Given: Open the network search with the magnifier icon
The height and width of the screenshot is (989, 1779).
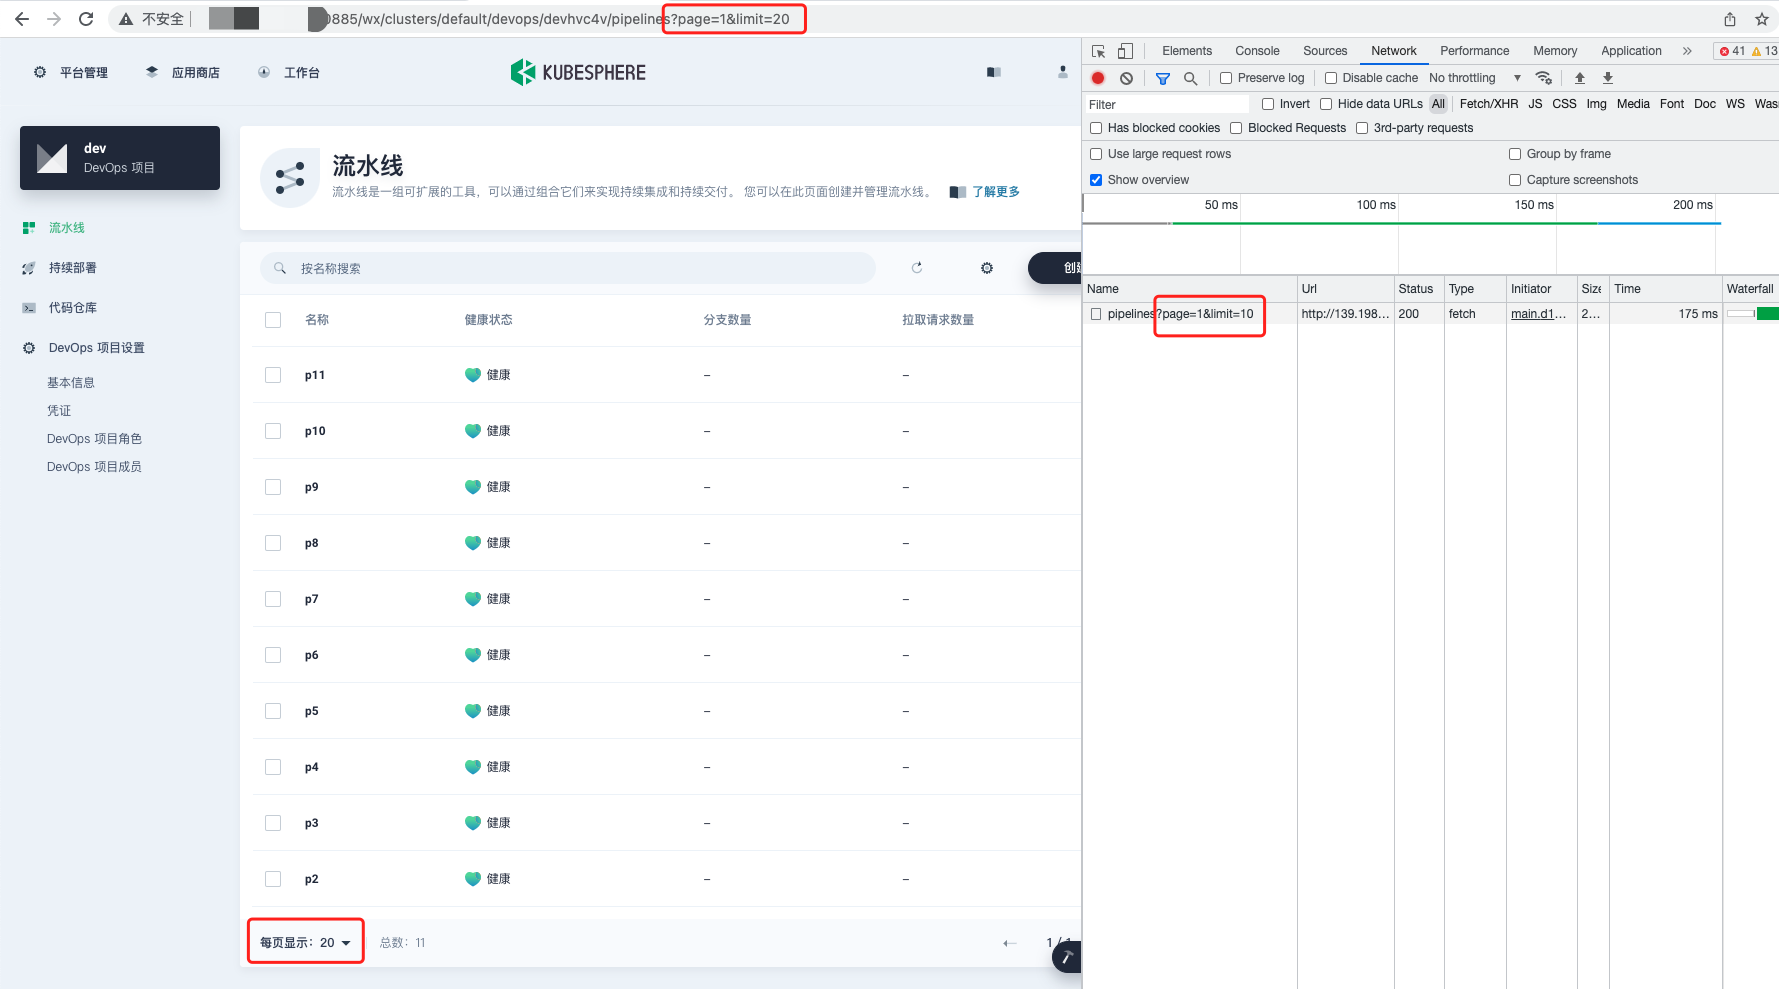Looking at the screenshot, I should (1190, 77).
